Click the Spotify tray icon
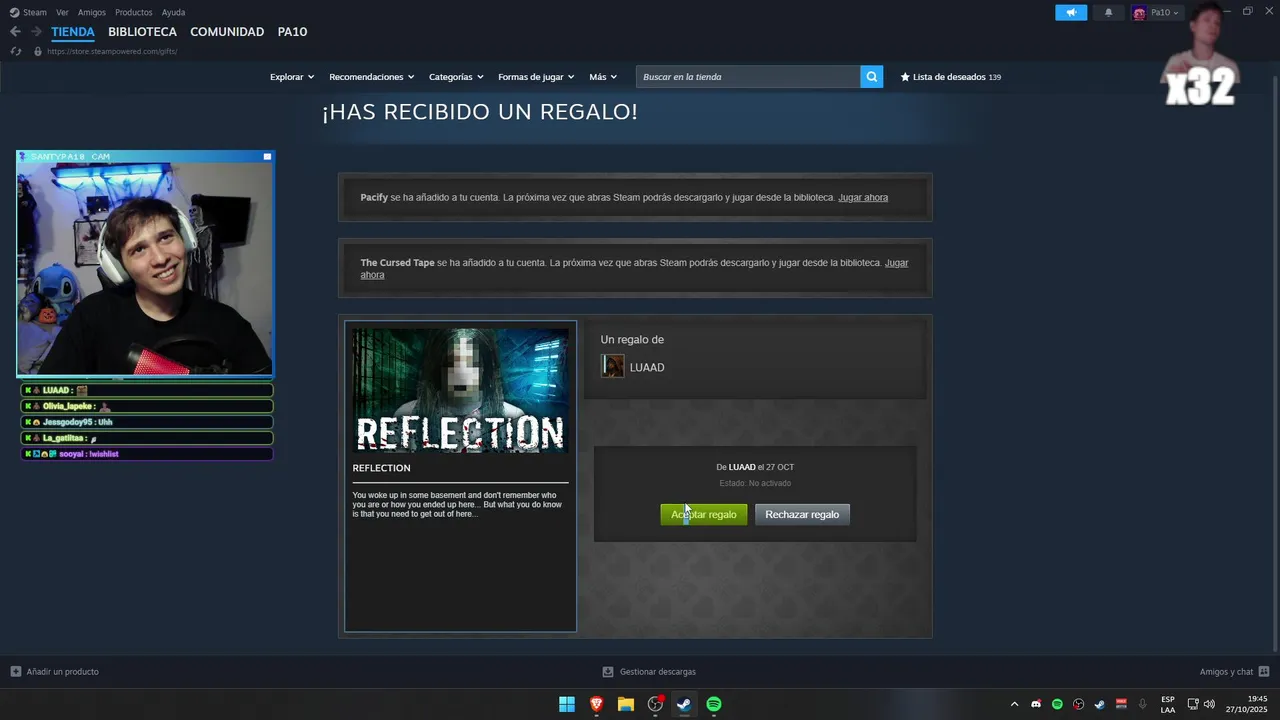Viewport: 1280px width, 720px height. pos(1057,704)
